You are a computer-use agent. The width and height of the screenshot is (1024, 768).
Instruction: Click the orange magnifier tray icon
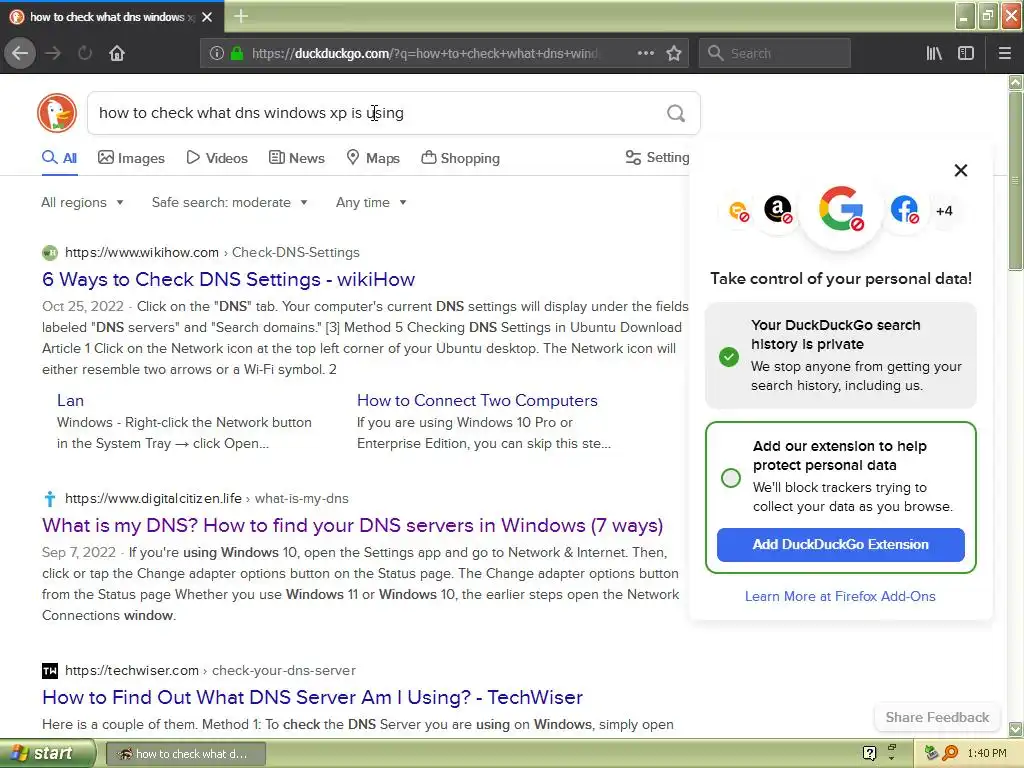pyautogui.click(x=950, y=753)
